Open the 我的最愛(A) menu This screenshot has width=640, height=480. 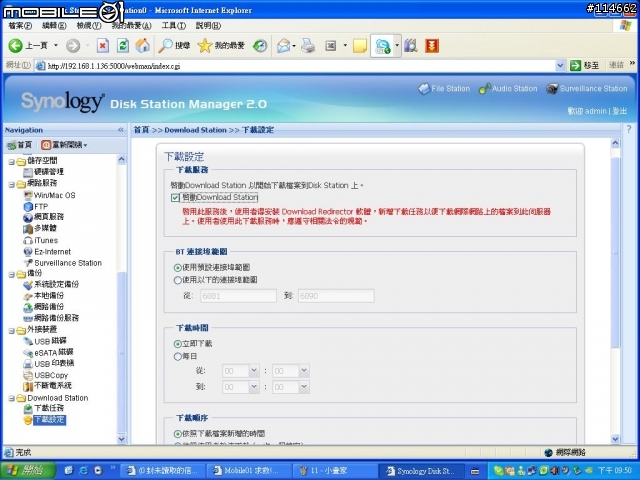(x=131, y=26)
